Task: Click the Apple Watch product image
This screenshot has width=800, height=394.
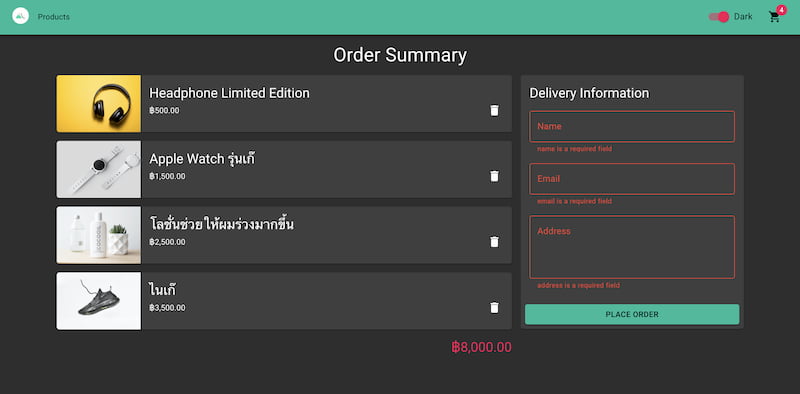Action: click(x=99, y=169)
